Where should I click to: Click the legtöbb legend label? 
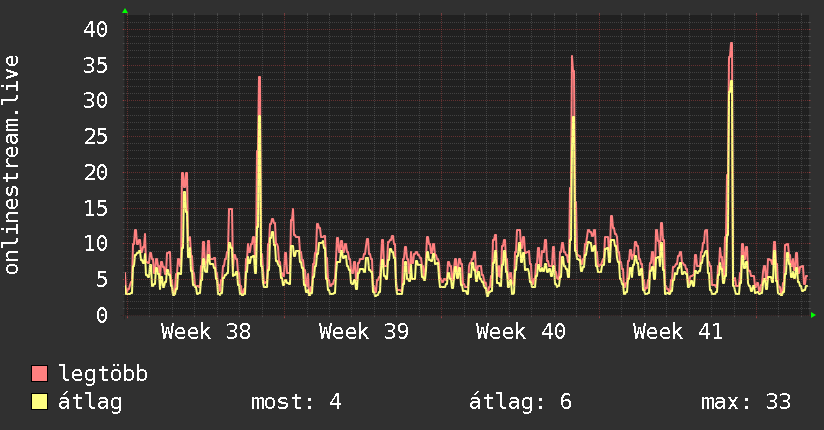point(103,373)
